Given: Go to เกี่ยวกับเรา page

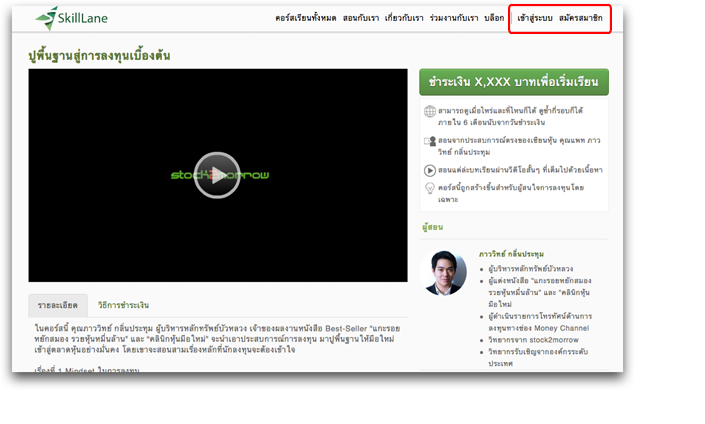Looking at the screenshot, I should click(x=404, y=18).
